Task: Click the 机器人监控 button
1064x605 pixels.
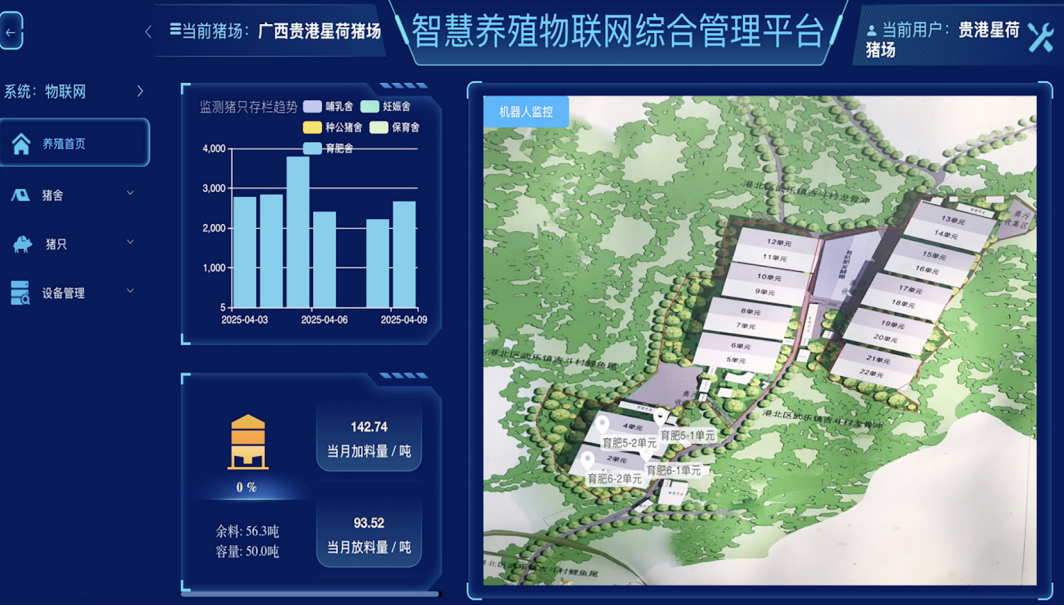Action: [526, 112]
